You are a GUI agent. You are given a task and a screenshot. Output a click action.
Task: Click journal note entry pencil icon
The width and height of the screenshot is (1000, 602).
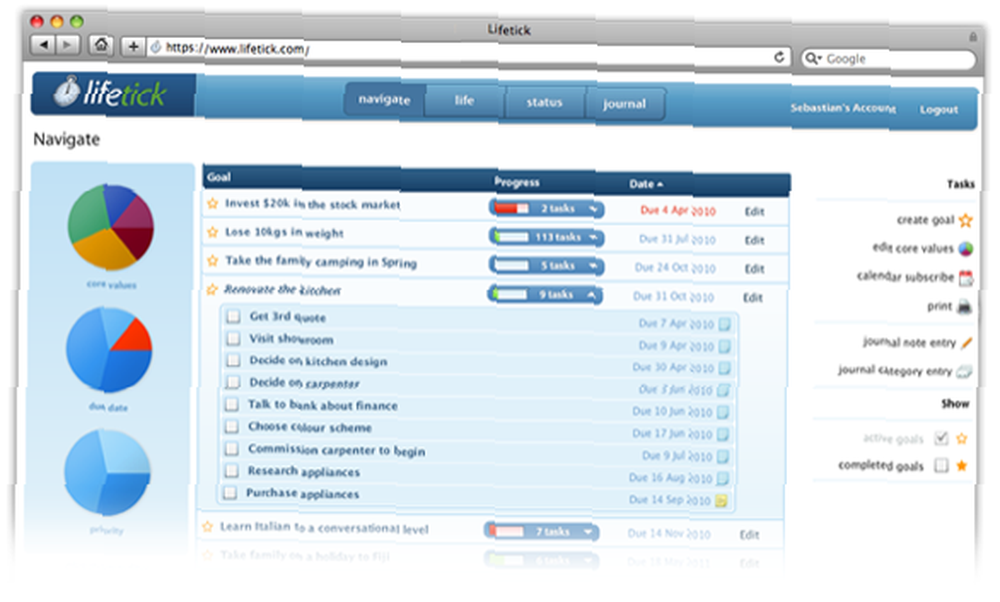coord(966,343)
